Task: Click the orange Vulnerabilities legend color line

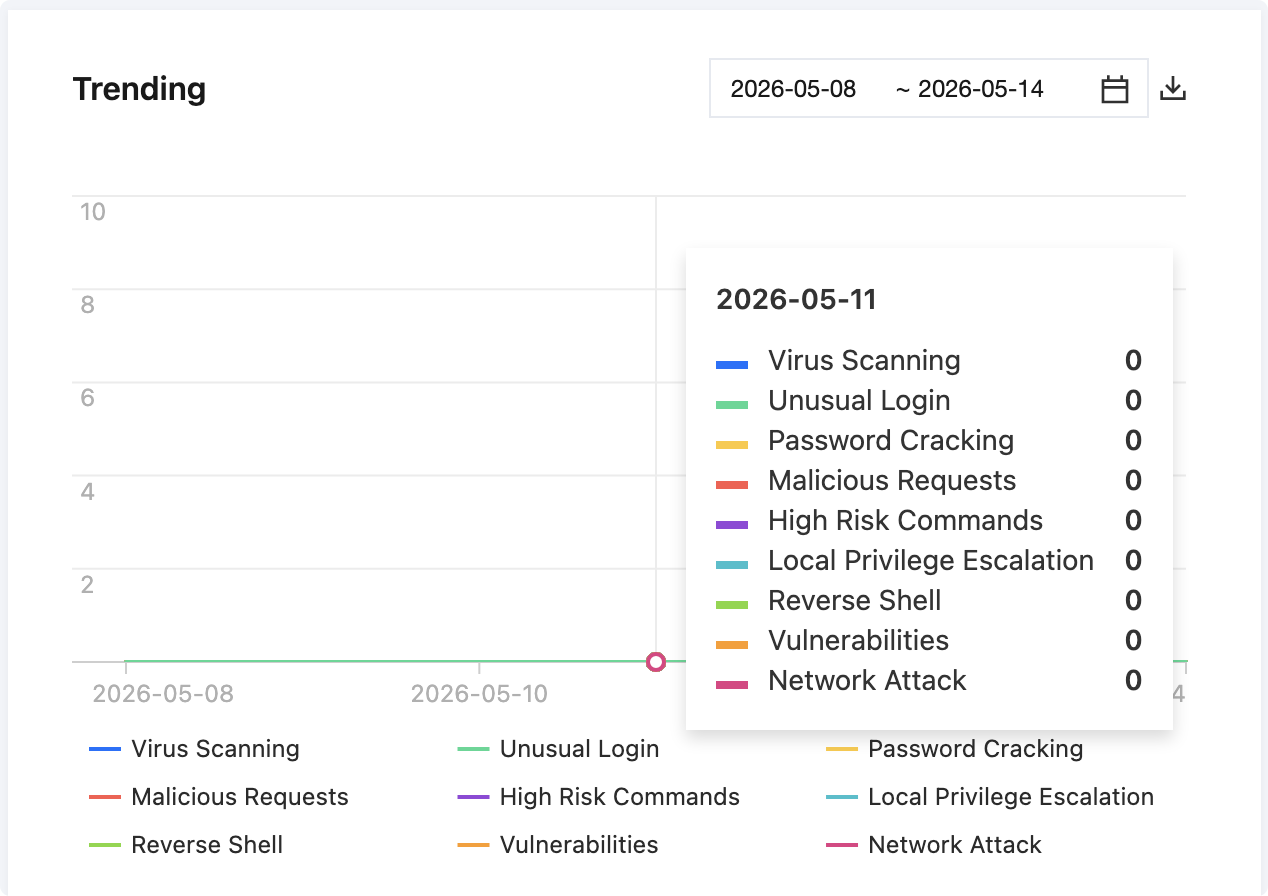Action: (x=473, y=845)
